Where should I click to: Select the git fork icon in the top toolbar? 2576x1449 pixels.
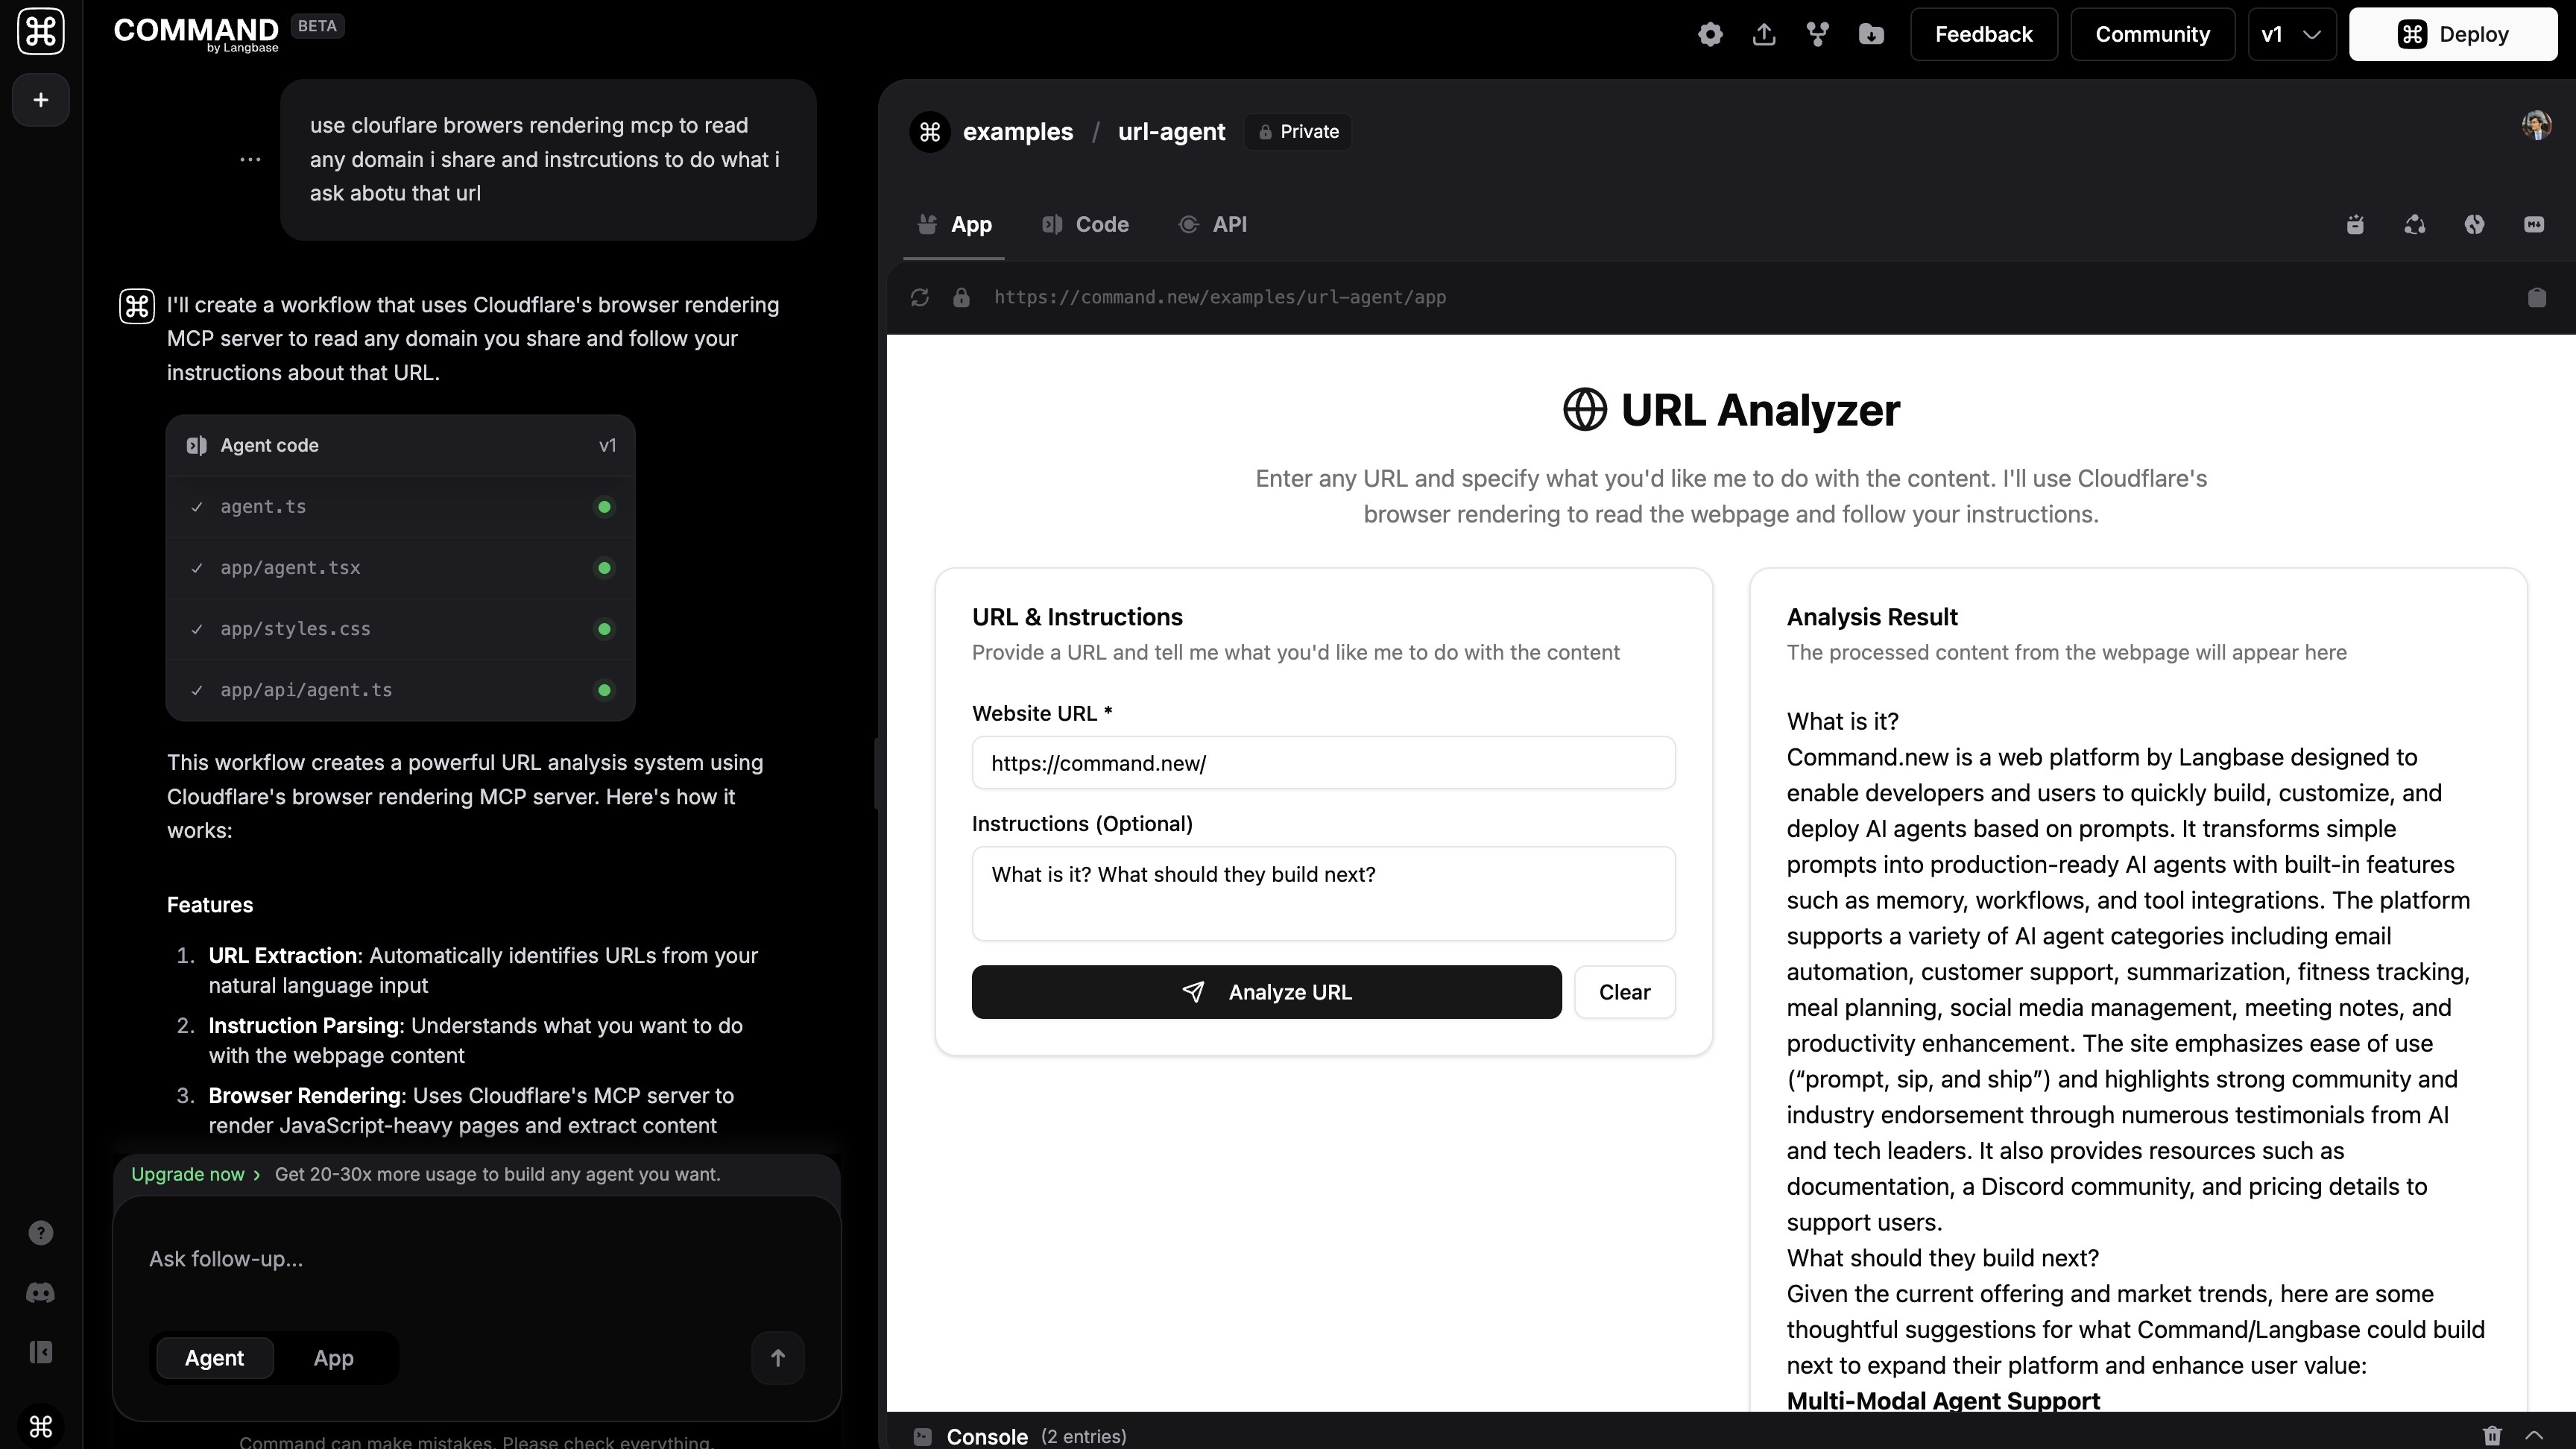pyautogui.click(x=1817, y=33)
